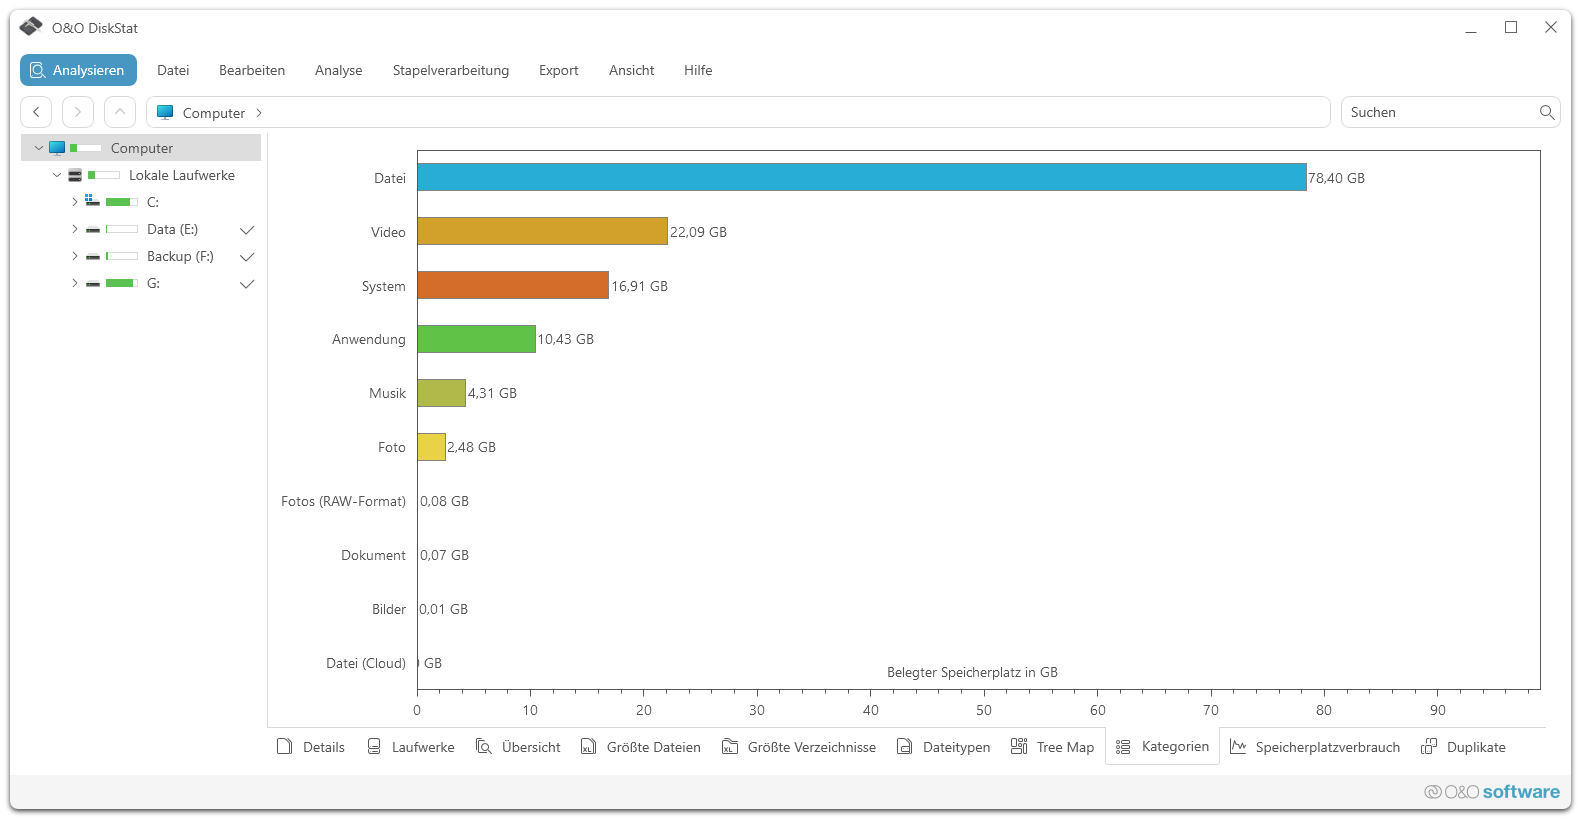The width and height of the screenshot is (1581, 819).
Task: Expand the Data (E:) drive node
Action: (x=74, y=229)
